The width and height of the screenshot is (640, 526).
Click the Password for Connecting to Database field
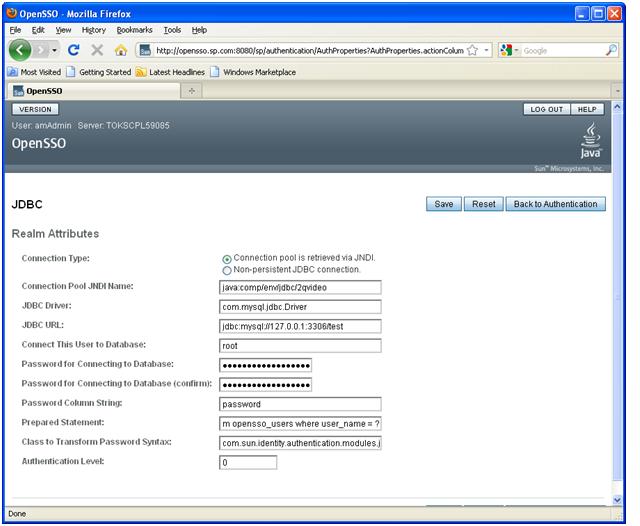[265, 365]
